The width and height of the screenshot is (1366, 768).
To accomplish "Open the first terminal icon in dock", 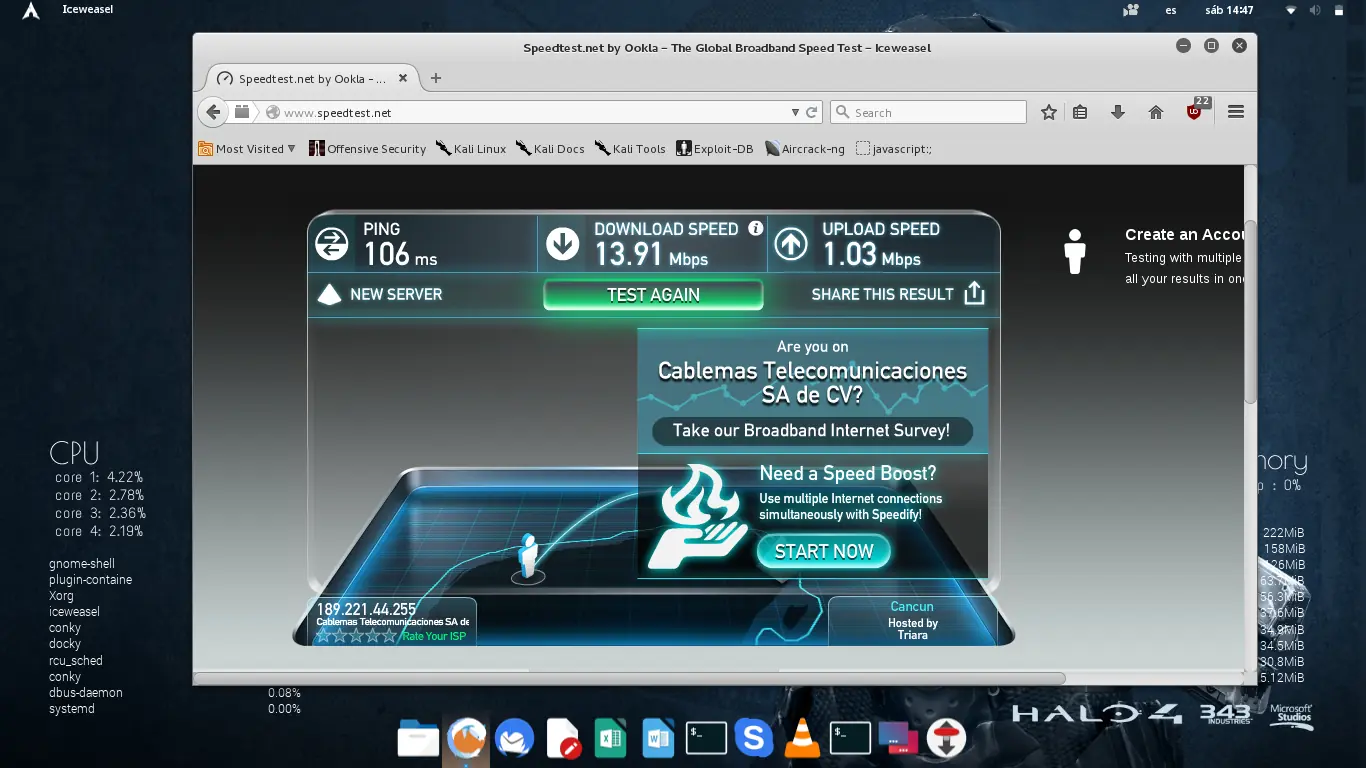I will 706,739.
